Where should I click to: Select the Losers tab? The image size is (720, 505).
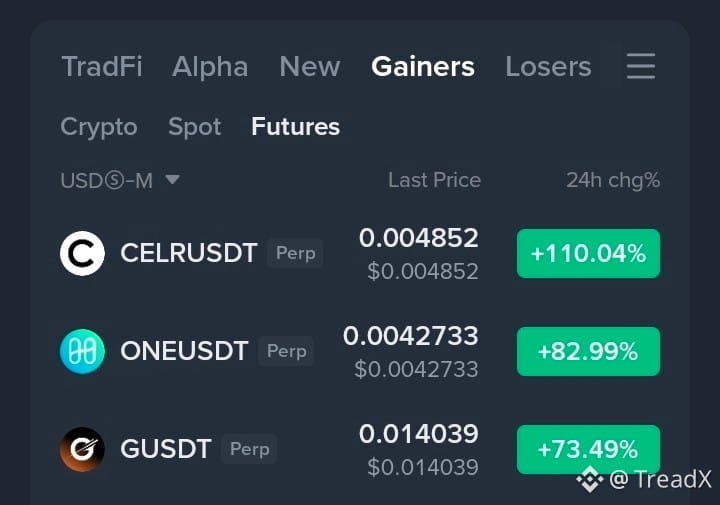point(548,67)
